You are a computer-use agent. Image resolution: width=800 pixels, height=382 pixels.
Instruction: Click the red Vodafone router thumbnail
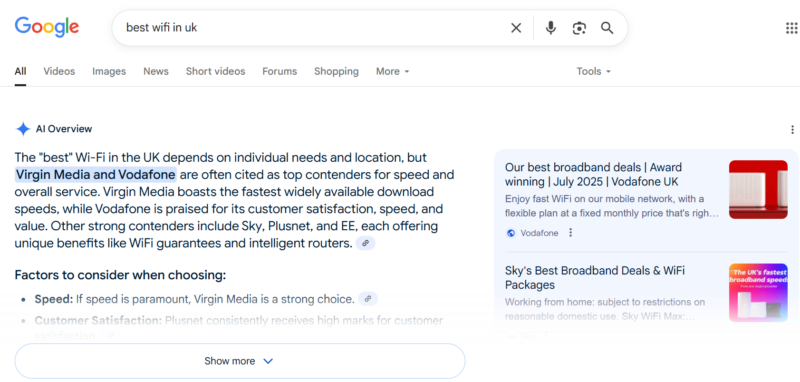758,190
